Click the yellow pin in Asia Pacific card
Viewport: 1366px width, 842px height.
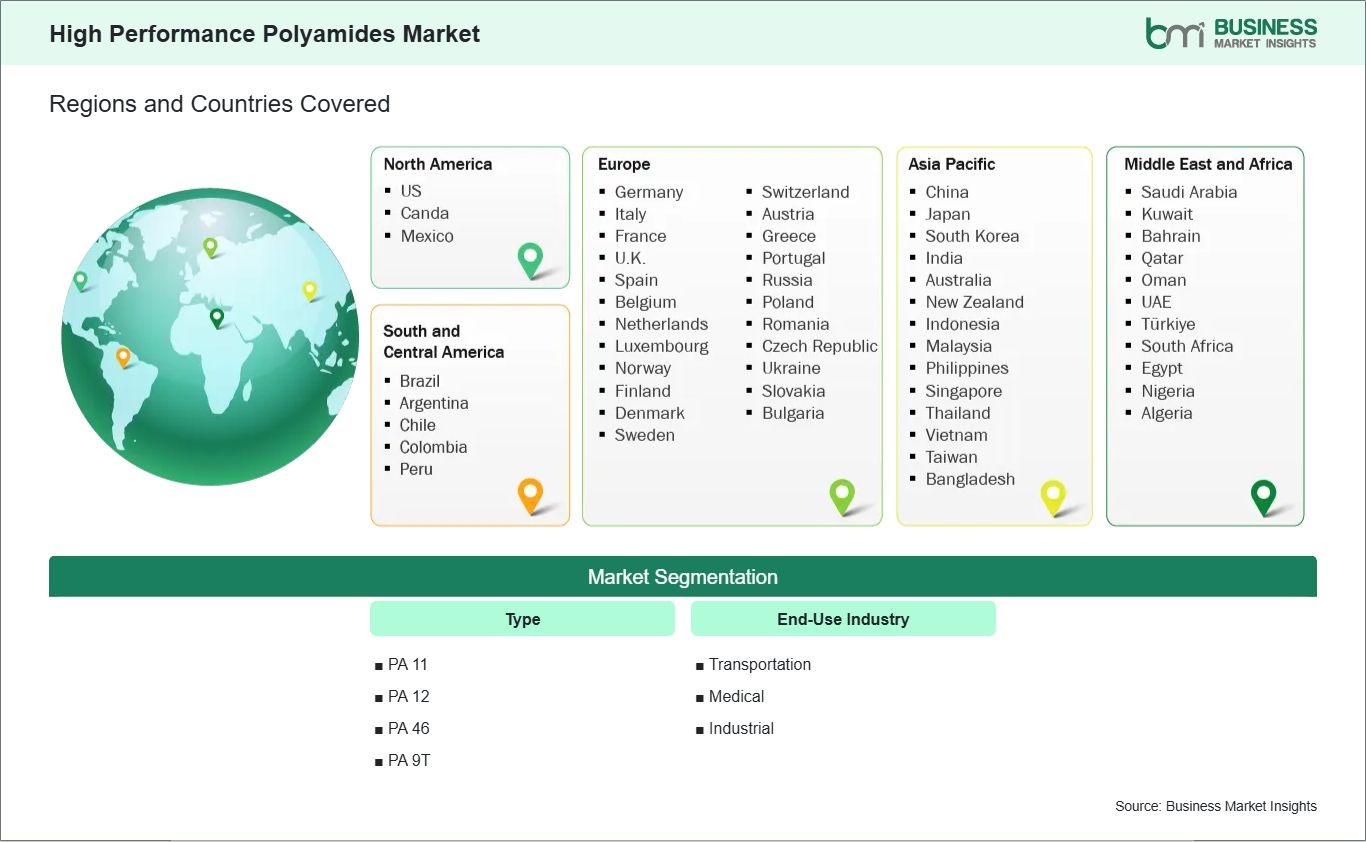coord(1053,495)
